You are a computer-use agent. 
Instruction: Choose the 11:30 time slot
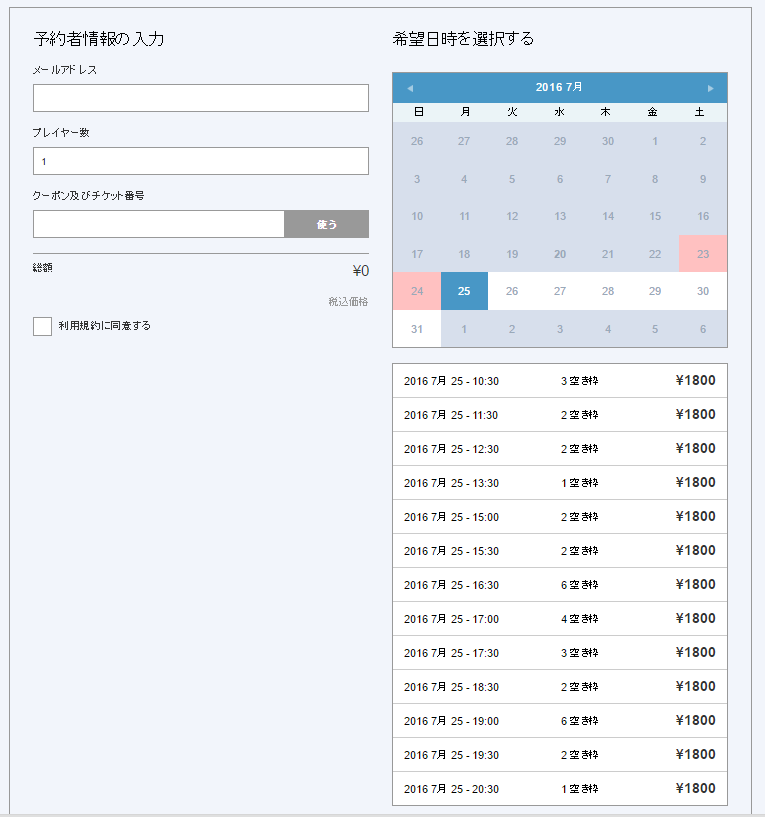[560, 415]
